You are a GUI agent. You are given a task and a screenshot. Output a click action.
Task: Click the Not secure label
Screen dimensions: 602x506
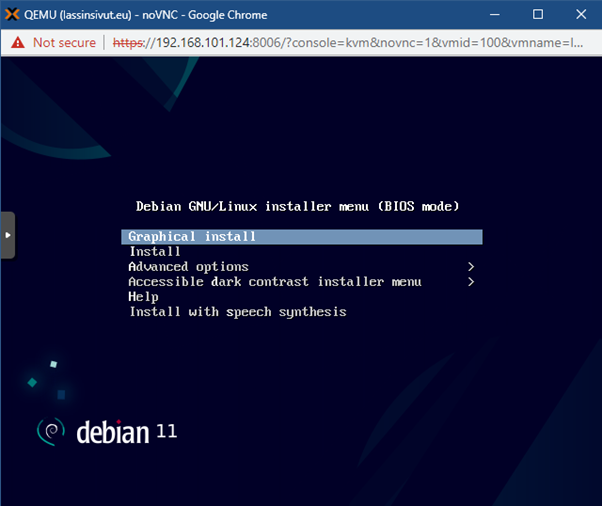64,42
